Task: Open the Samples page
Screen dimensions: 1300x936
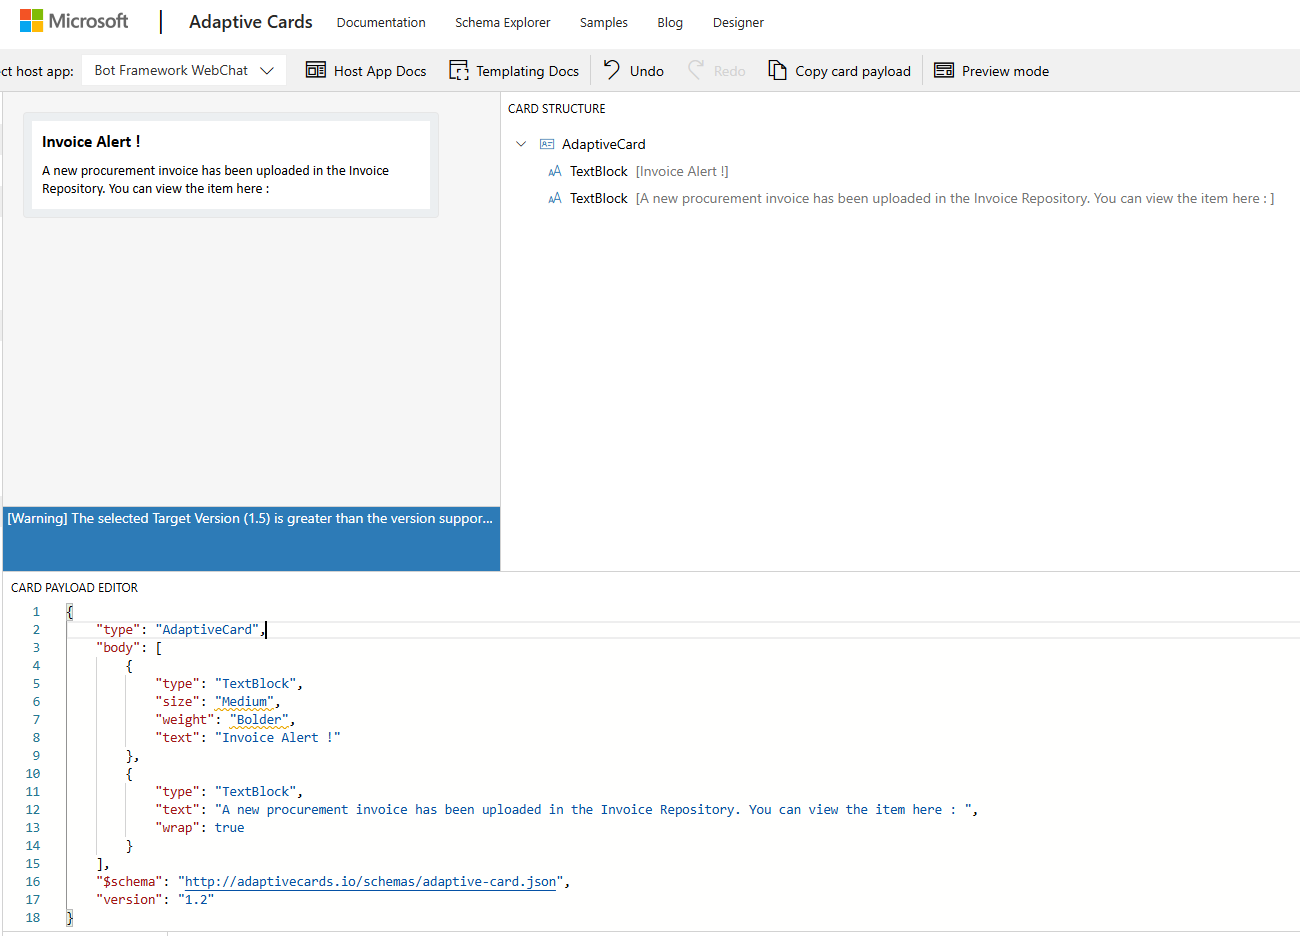Action: tap(604, 22)
